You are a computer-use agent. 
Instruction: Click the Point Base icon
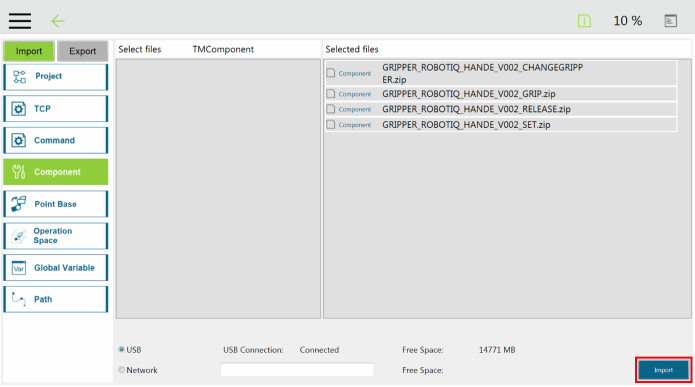19,204
